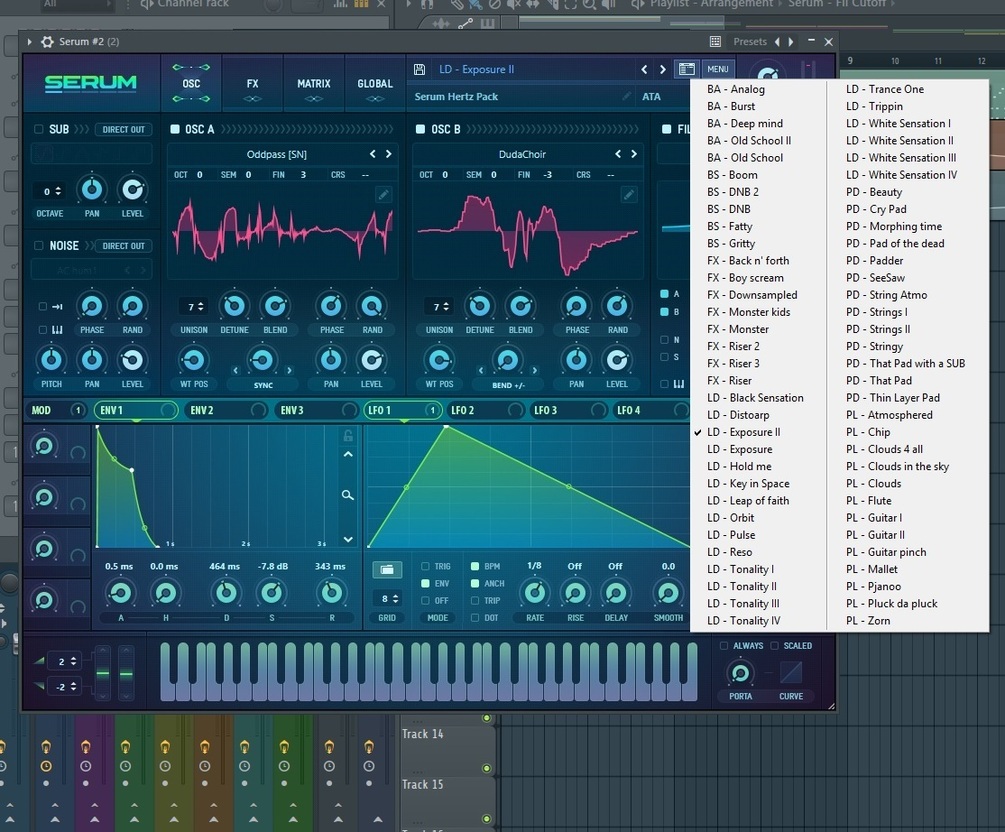Screen dimensions: 1005x832
Task: Switch to the FX tab
Action: [x=253, y=84]
